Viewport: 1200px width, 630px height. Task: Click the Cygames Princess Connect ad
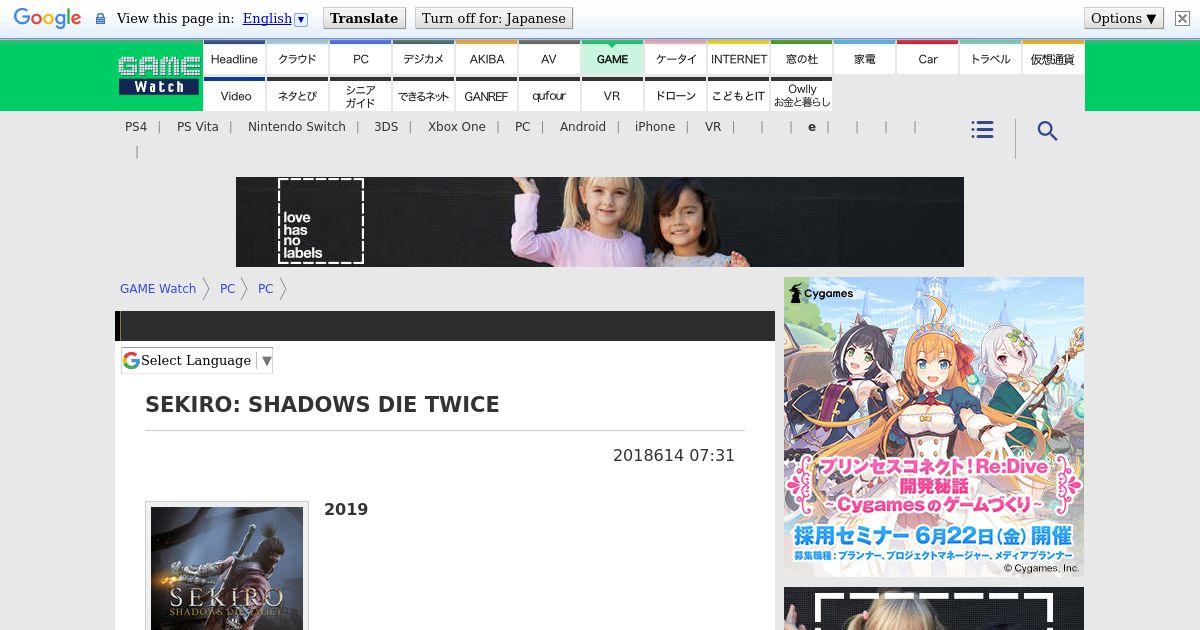[934, 427]
